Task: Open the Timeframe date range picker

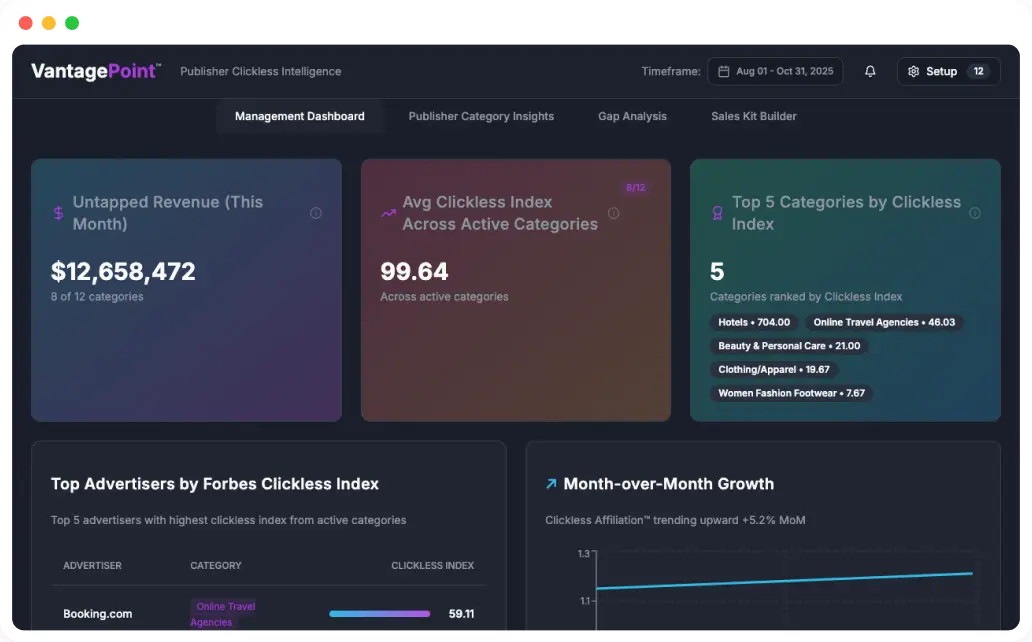Action: 775,72
